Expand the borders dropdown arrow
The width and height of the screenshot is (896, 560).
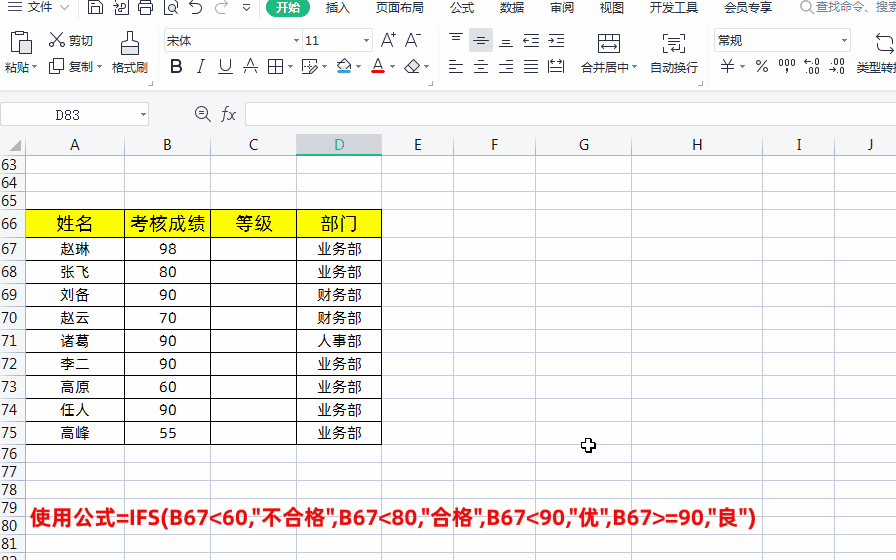click(x=290, y=67)
